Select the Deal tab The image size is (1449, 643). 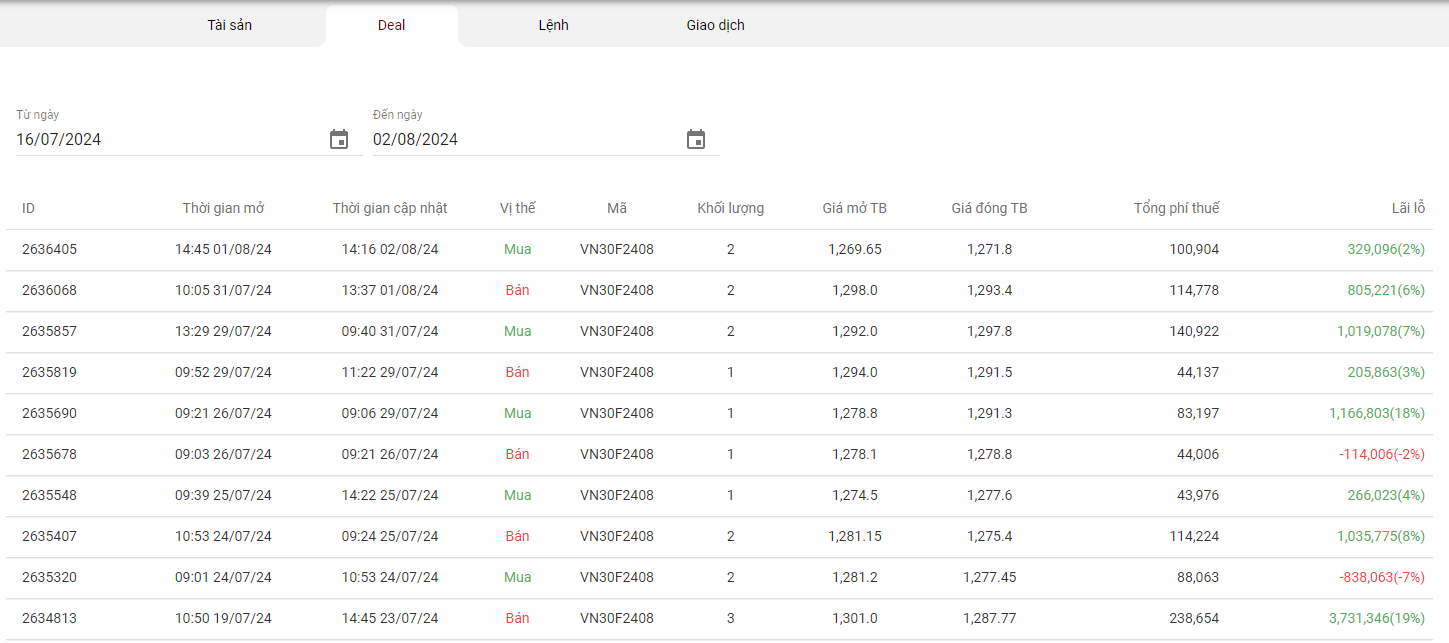pyautogui.click(x=391, y=26)
